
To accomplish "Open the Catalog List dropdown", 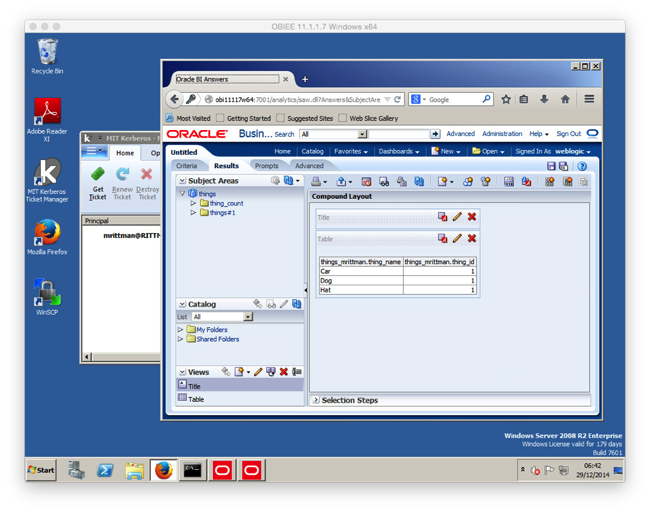I will click(248, 317).
